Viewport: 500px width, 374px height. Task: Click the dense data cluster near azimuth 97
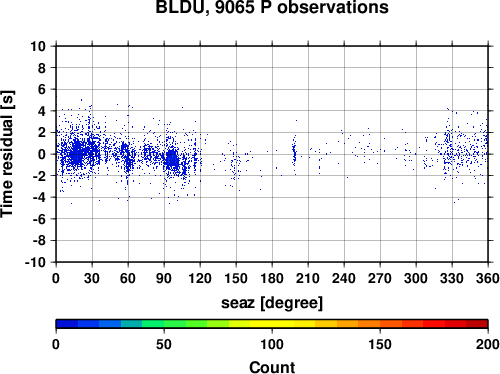coord(172,160)
